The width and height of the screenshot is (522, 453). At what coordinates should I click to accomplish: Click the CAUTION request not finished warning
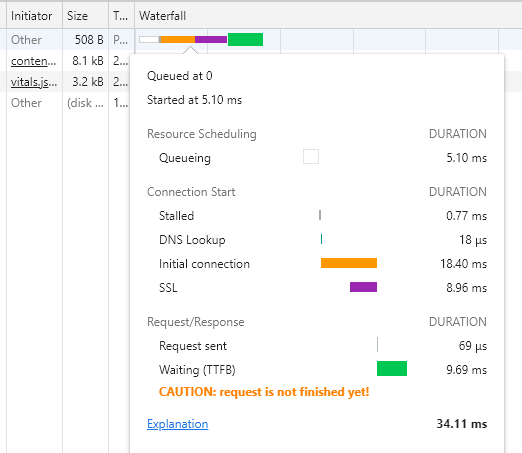coord(264,392)
